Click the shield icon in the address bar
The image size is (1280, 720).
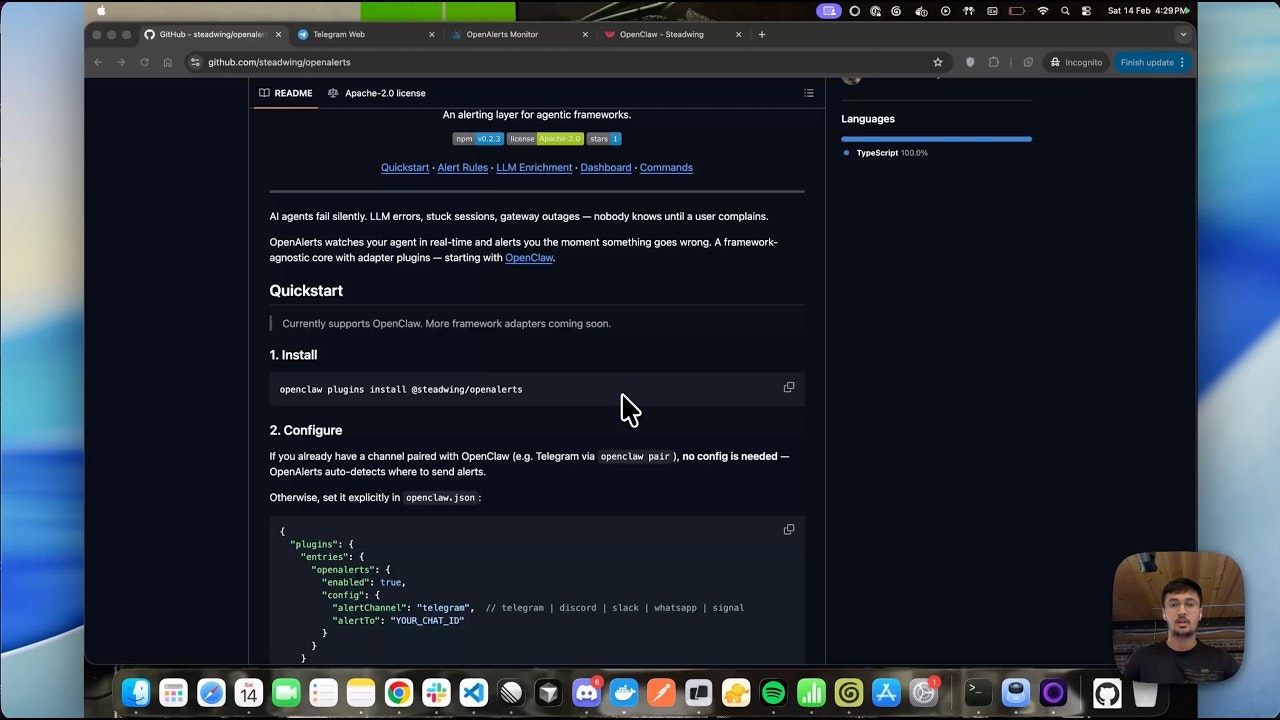click(x=970, y=62)
